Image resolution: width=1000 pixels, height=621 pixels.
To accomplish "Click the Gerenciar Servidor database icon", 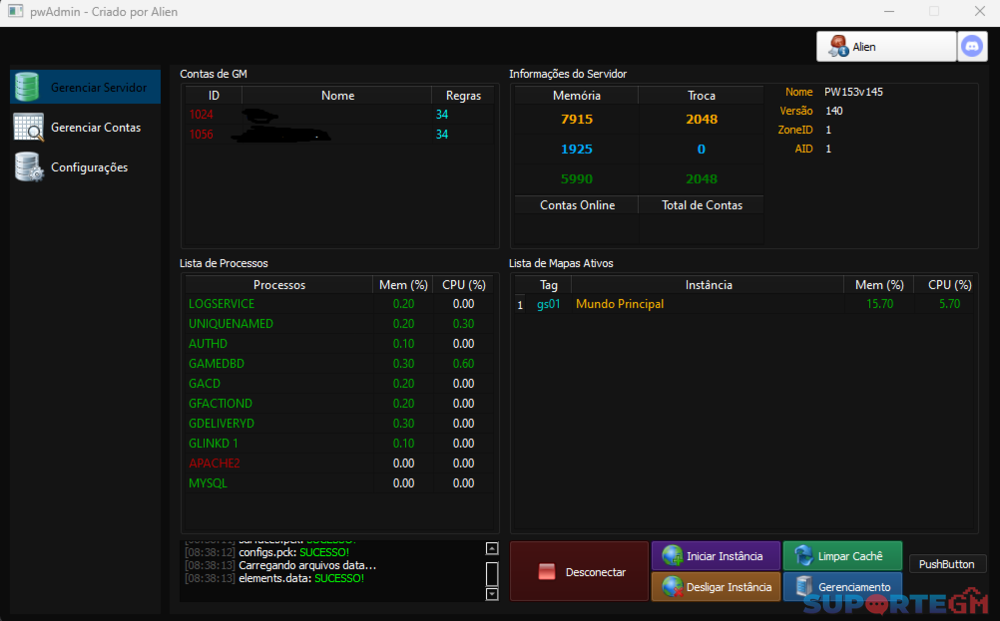I will (x=27, y=87).
